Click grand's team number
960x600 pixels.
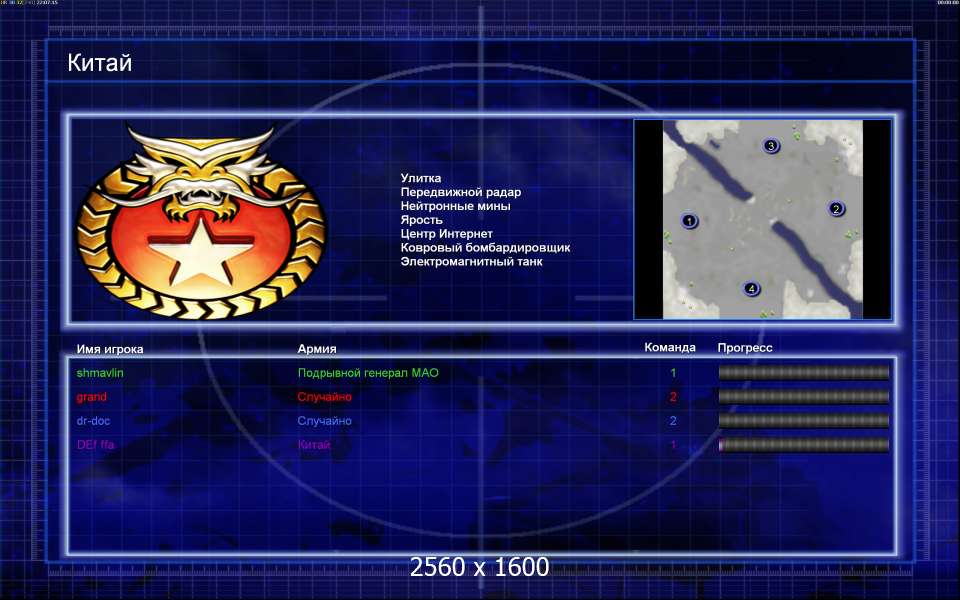pyautogui.click(x=673, y=397)
